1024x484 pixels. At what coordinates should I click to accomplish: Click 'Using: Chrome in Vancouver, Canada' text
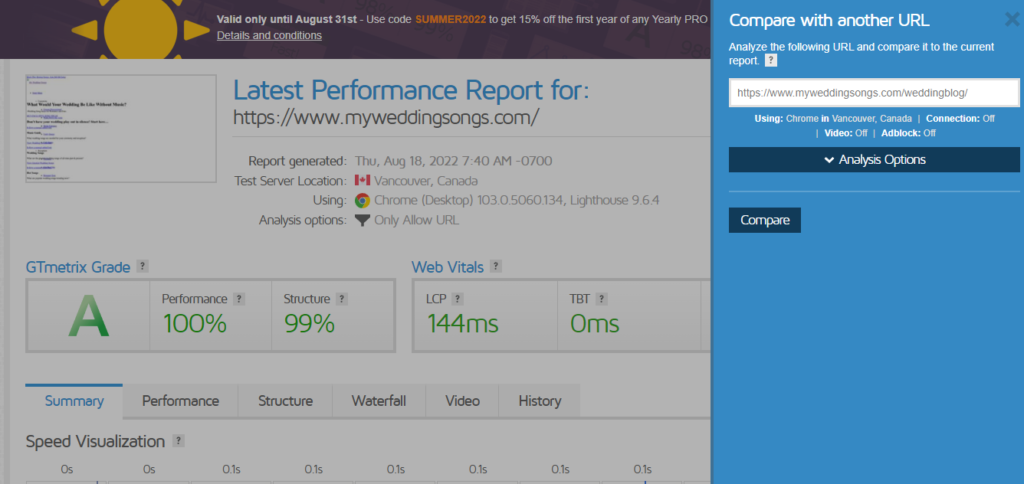833,119
